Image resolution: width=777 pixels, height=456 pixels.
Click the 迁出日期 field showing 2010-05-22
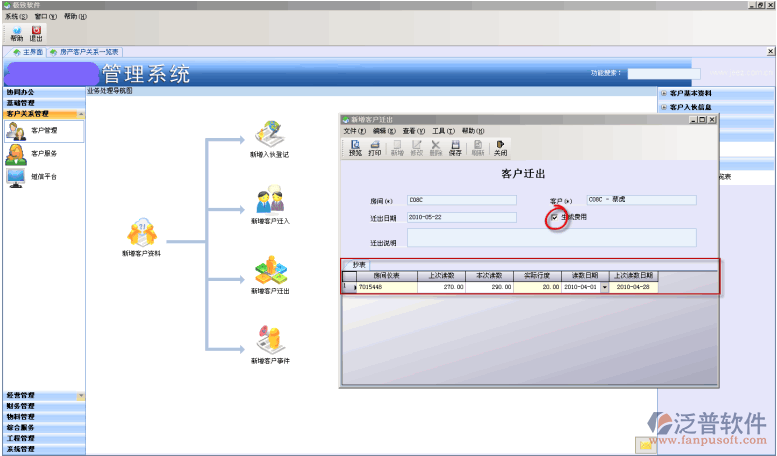click(x=462, y=218)
